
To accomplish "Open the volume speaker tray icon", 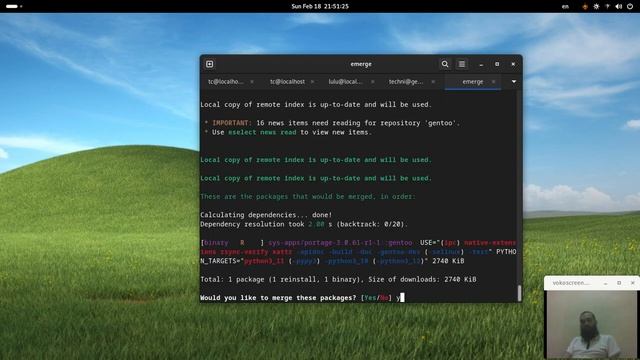I will tap(619, 6).
